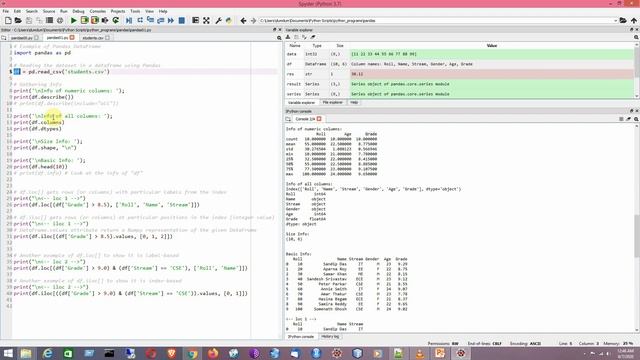
Task: Switch to Help pane tab
Action: (354, 102)
